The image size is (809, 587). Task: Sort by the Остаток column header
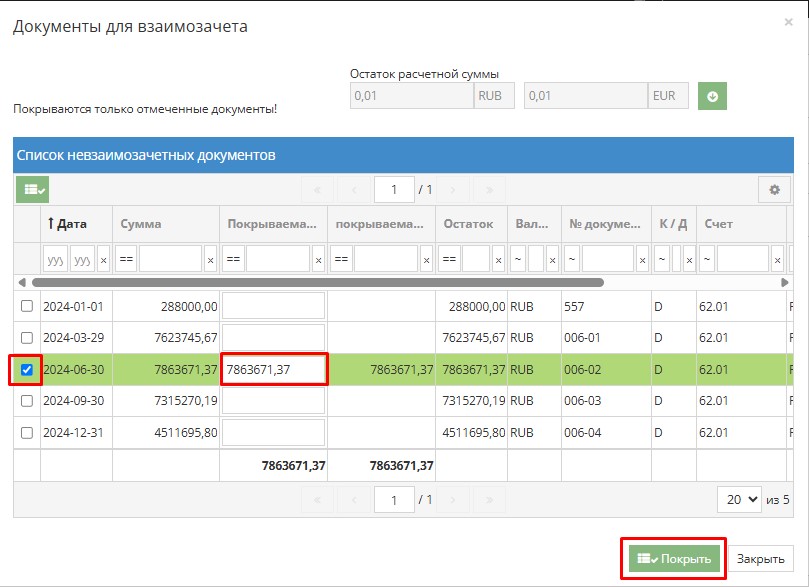pos(468,224)
